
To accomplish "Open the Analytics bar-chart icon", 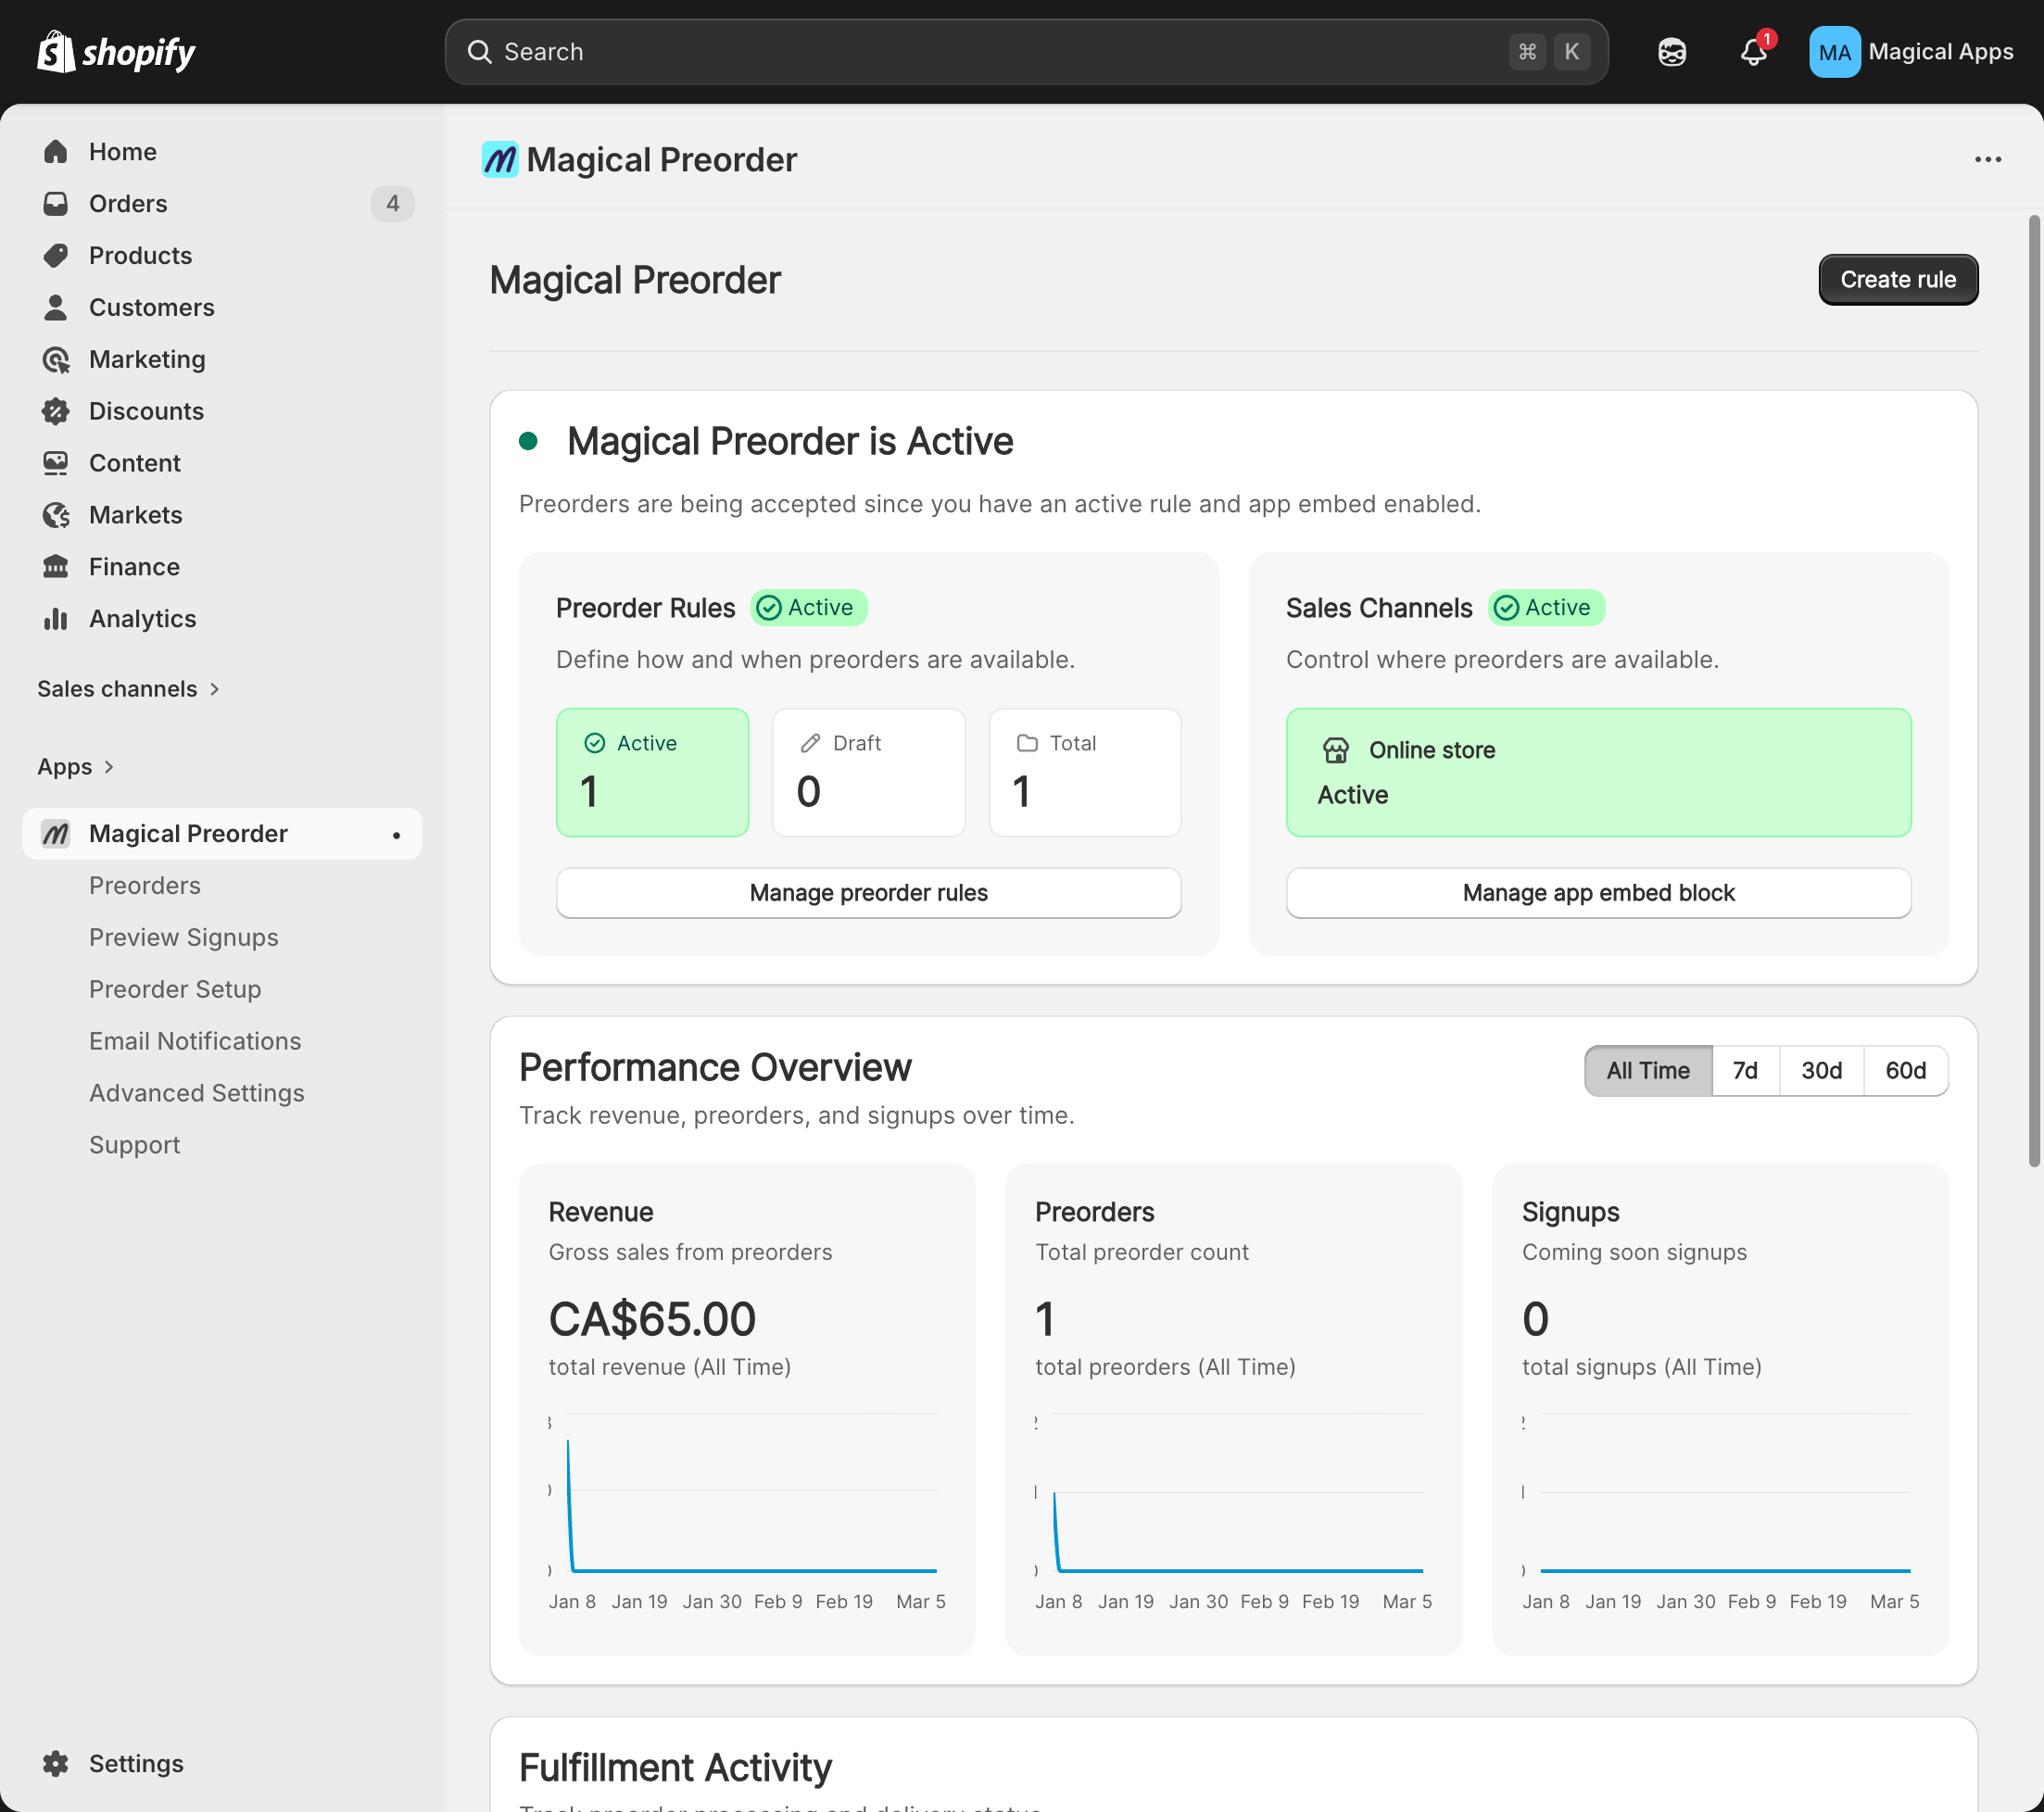I will 56,618.
